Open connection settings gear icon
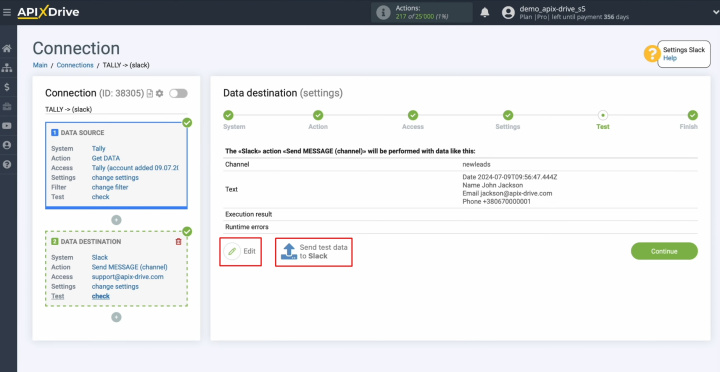 click(x=159, y=93)
